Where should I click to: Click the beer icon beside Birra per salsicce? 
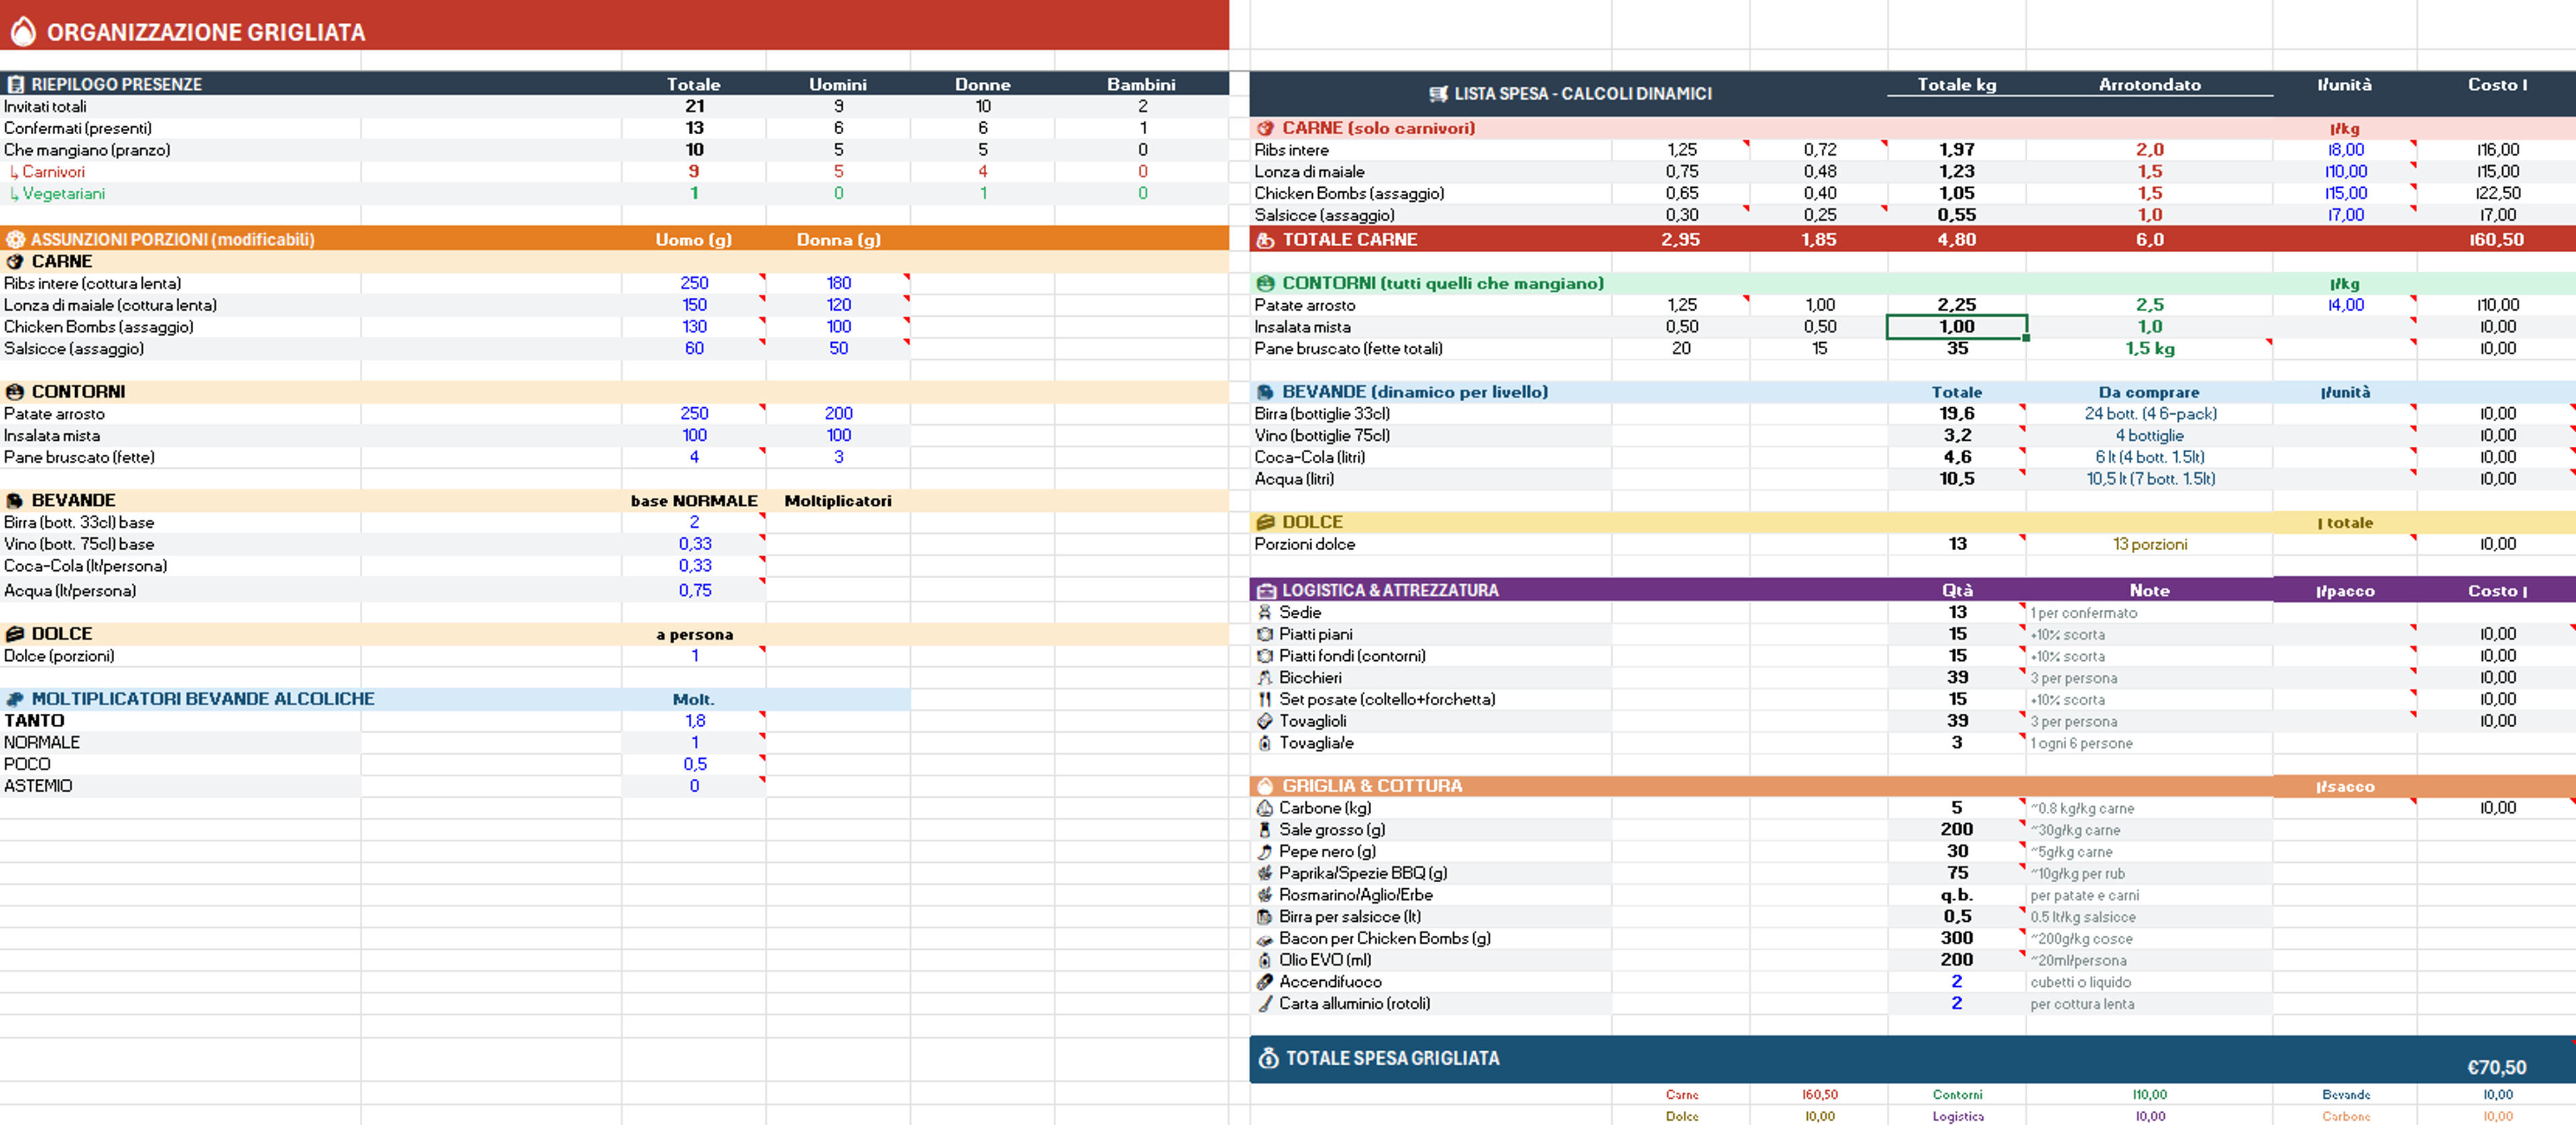(1265, 917)
